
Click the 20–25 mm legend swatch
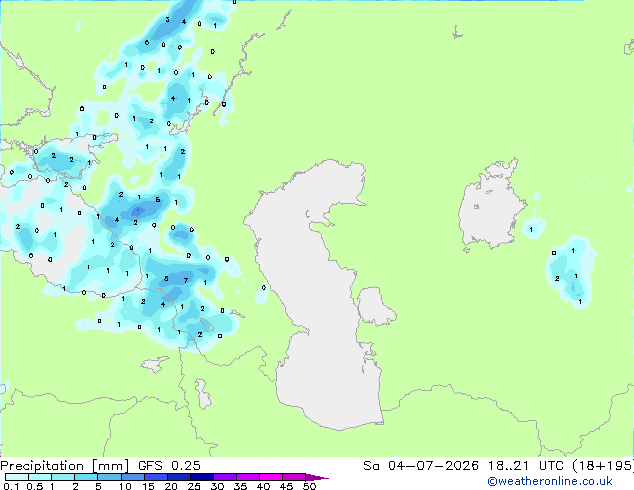(179, 477)
